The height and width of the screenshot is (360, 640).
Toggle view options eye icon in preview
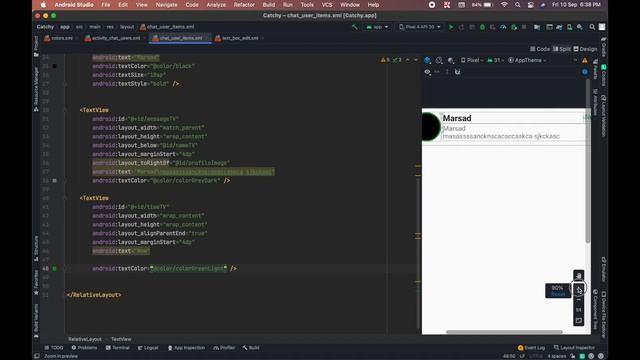(427, 72)
